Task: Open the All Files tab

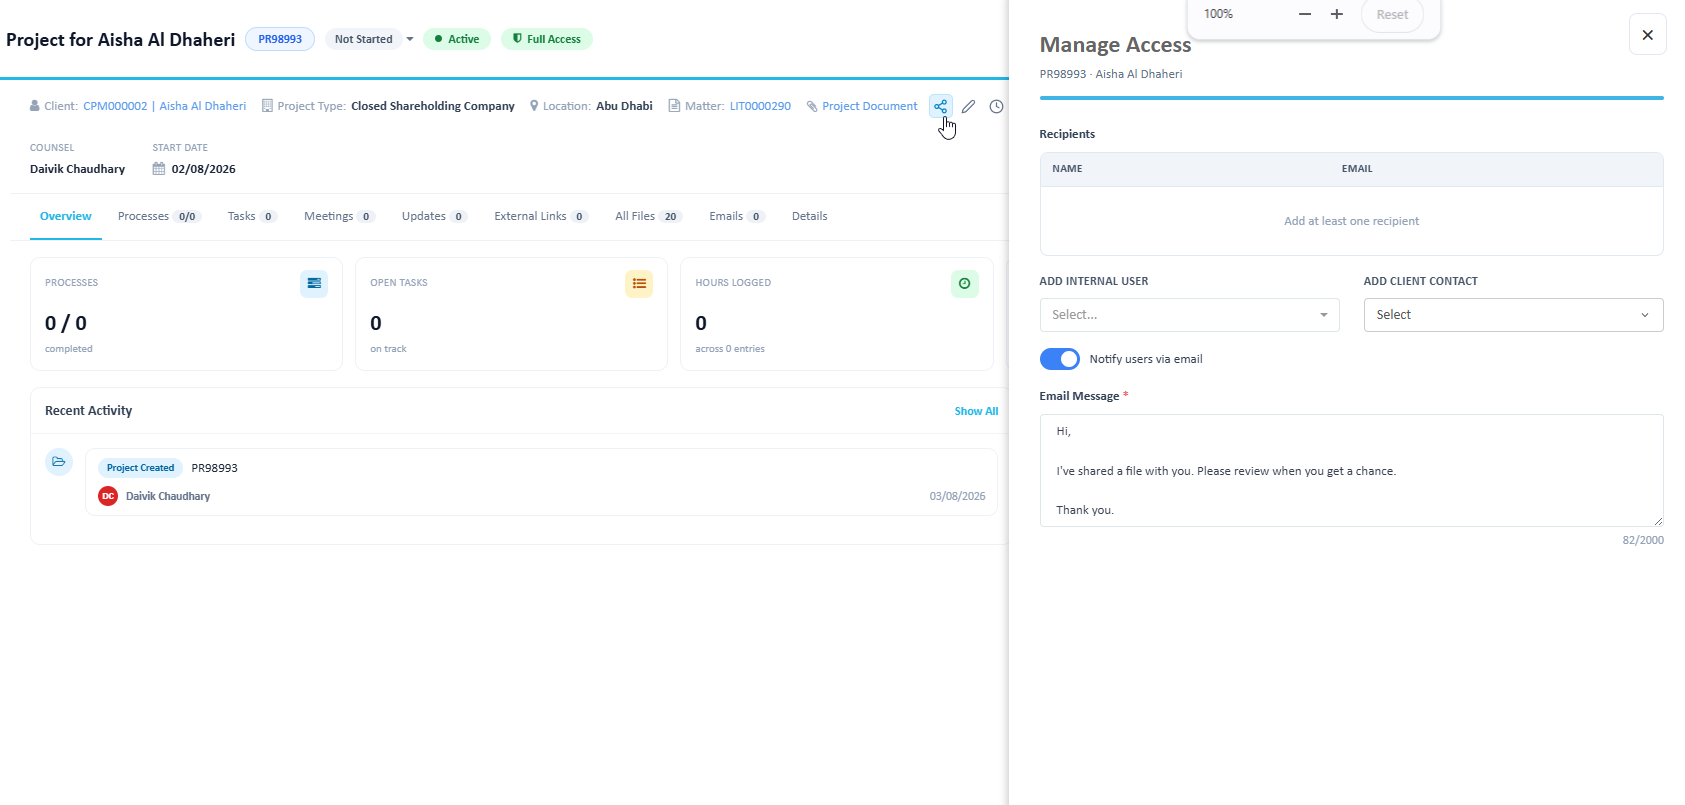Action: pos(648,216)
